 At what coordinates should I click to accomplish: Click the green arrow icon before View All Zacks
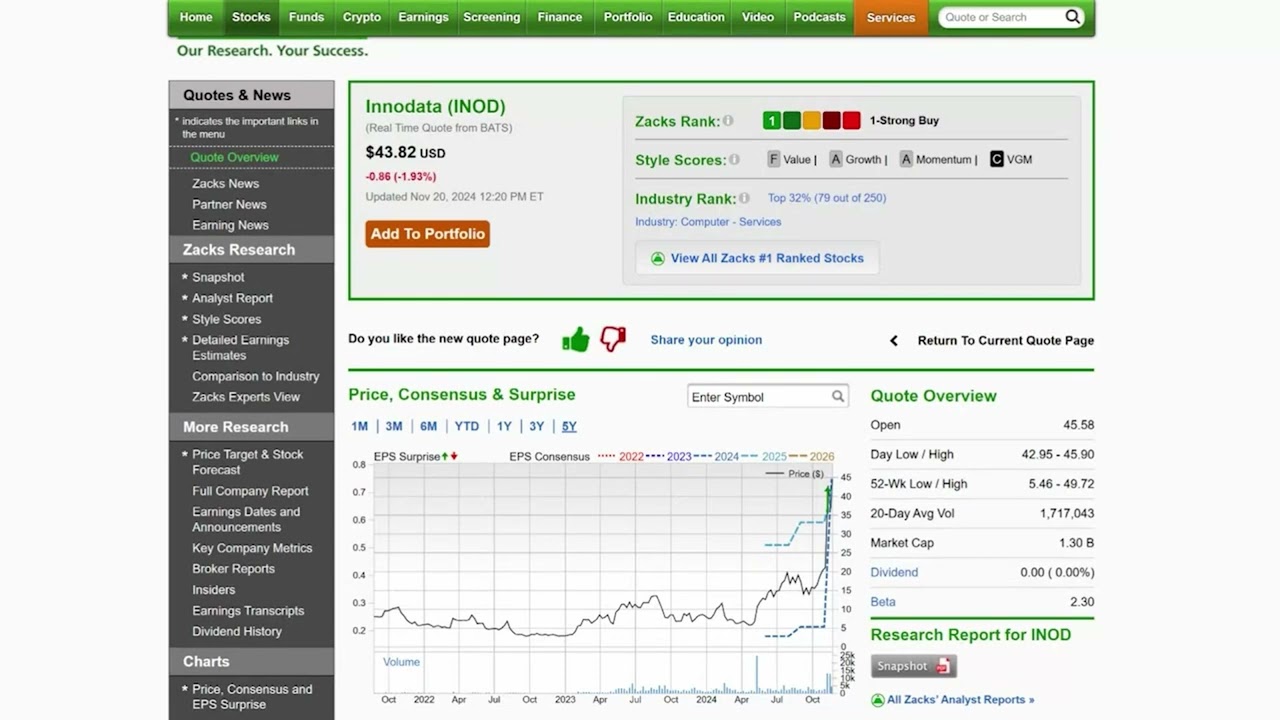coord(658,258)
